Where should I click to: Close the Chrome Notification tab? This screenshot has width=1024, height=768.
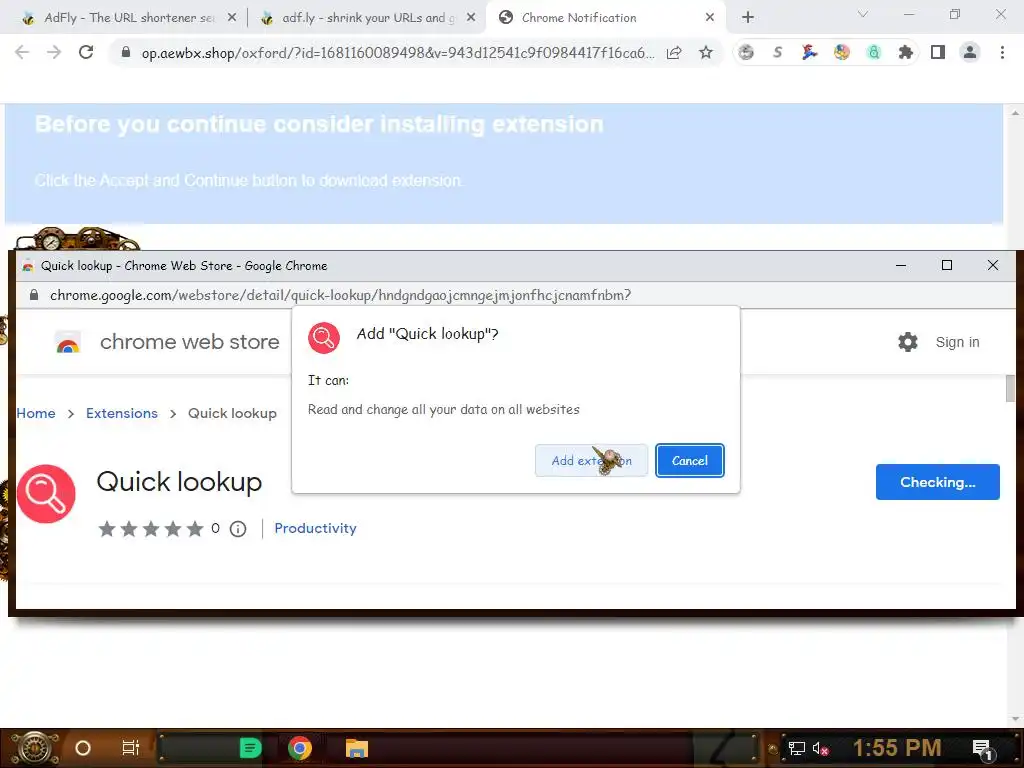pos(710,18)
